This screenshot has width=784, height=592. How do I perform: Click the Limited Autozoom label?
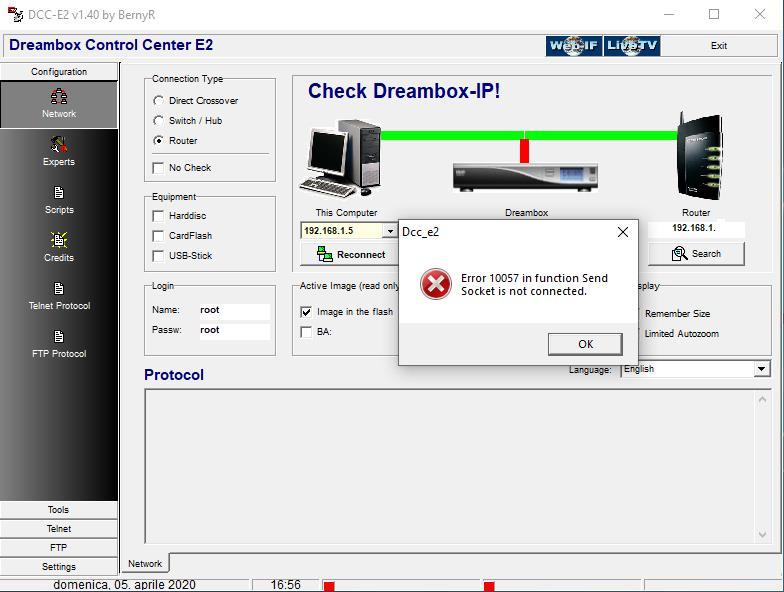coord(681,334)
